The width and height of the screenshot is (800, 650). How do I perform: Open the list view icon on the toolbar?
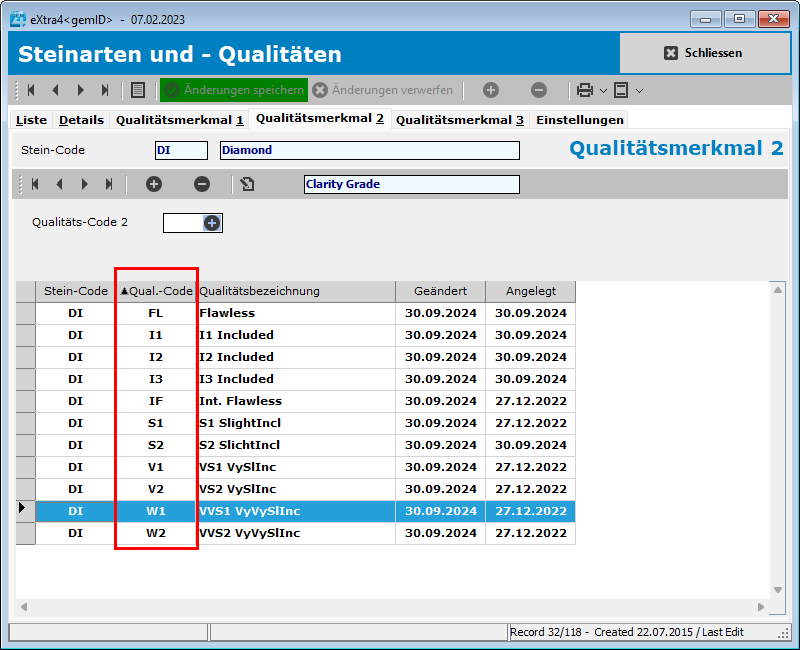tap(137, 91)
